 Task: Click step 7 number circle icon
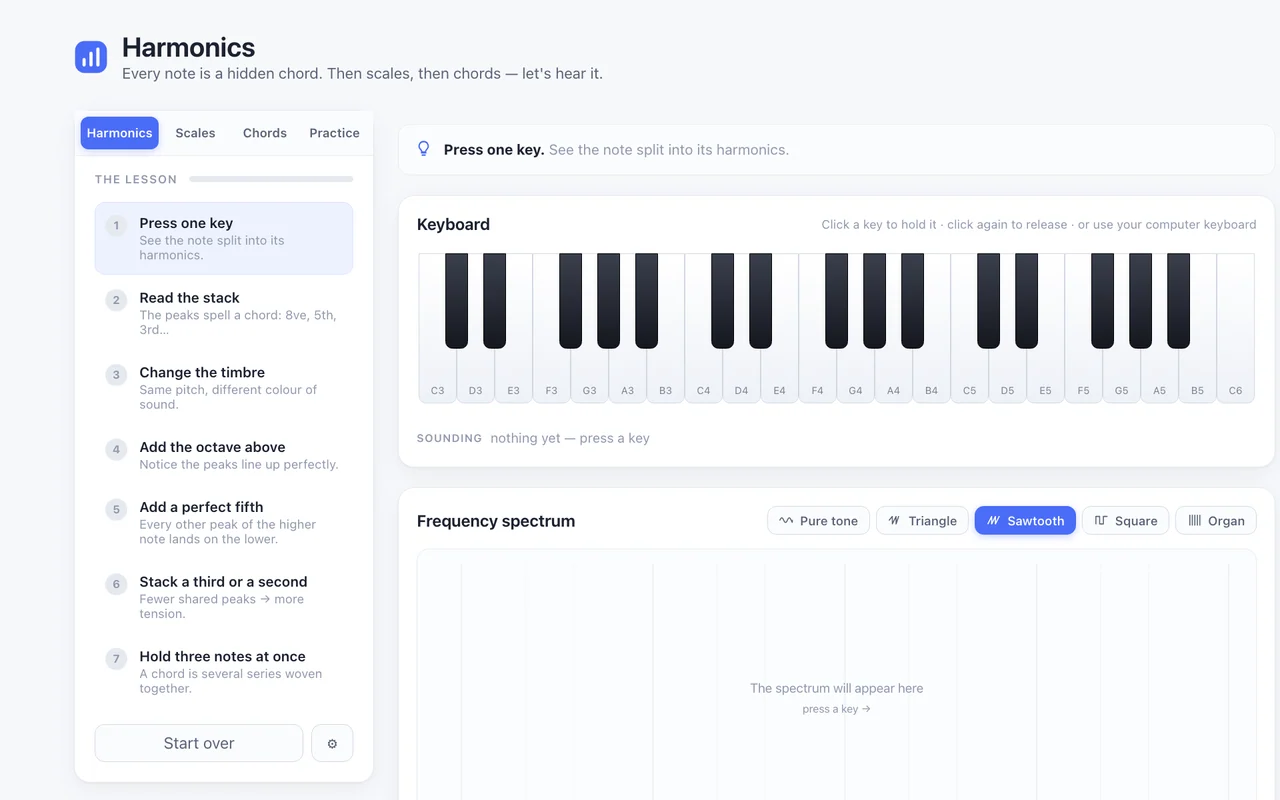pyautogui.click(x=116, y=659)
